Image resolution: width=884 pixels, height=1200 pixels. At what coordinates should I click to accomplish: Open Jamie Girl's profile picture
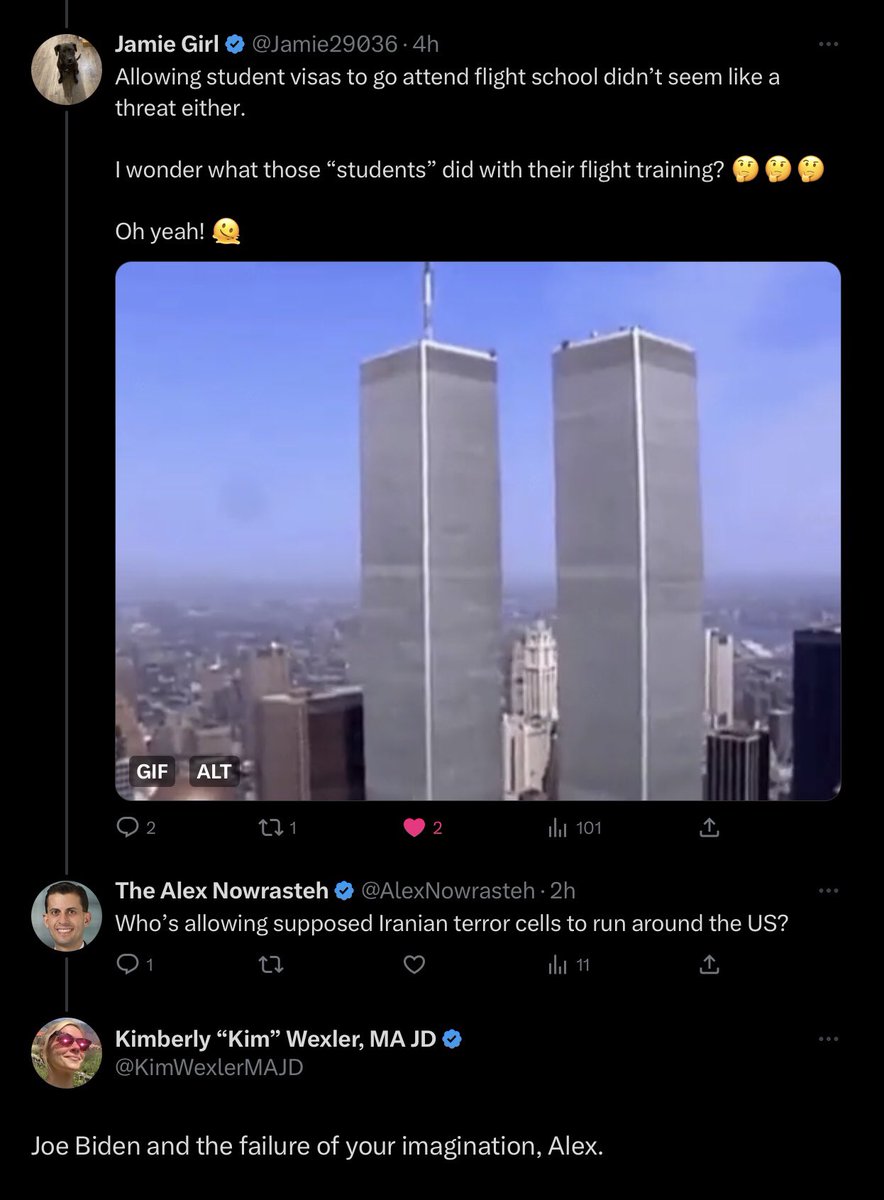[67, 69]
